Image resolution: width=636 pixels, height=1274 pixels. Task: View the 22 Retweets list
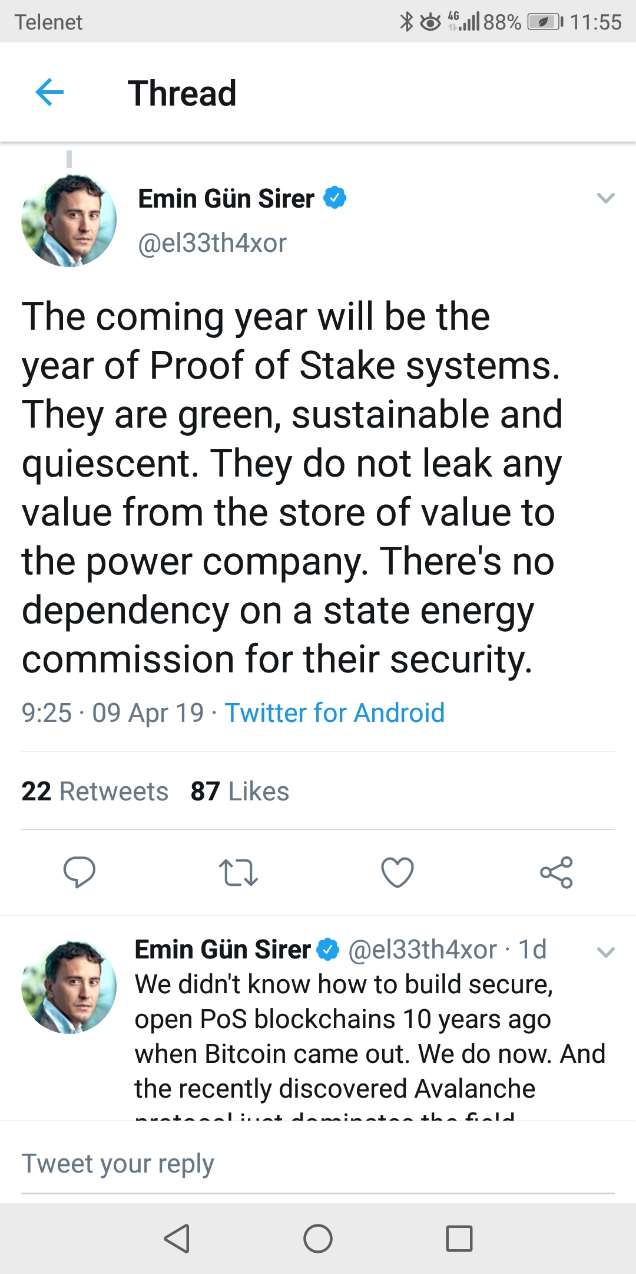point(95,791)
